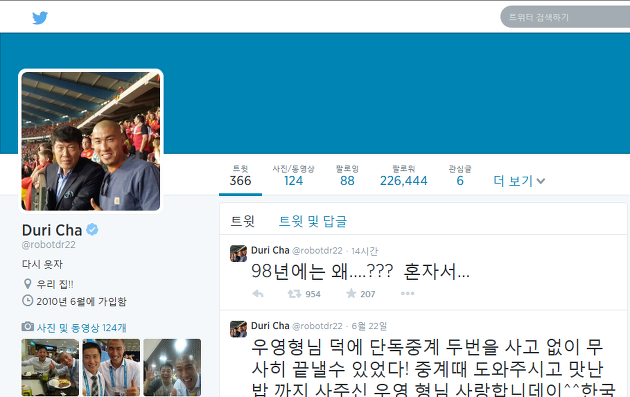Click the 우영형님 덕에 tweet text
The image size is (630, 397).
click(x=433, y=368)
